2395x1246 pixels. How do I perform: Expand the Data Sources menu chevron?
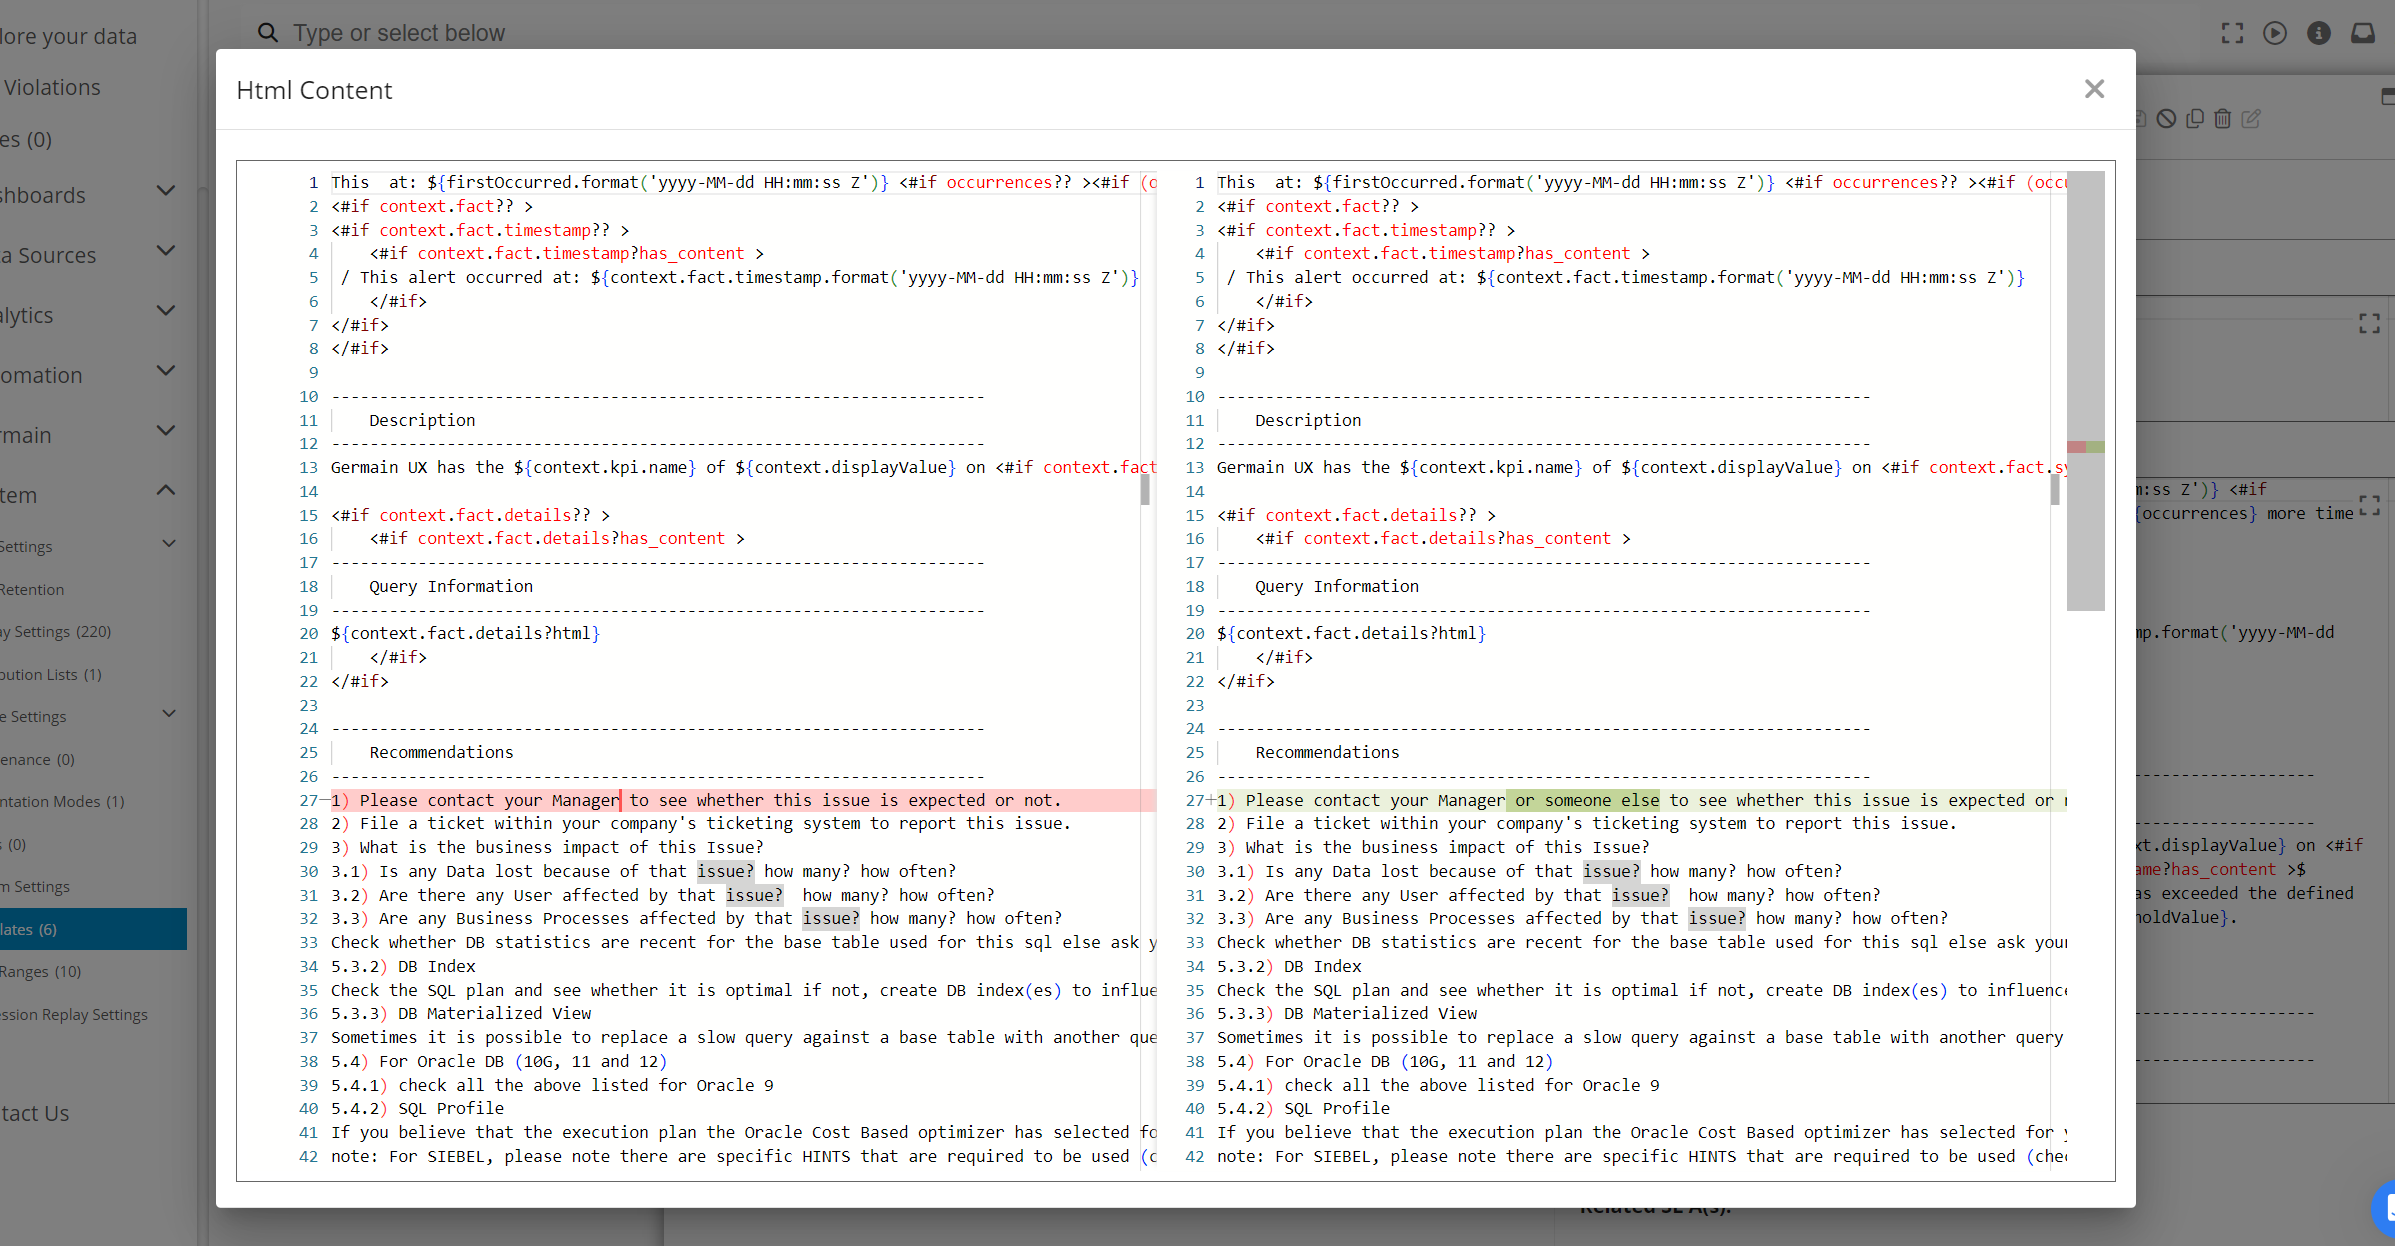pos(166,251)
